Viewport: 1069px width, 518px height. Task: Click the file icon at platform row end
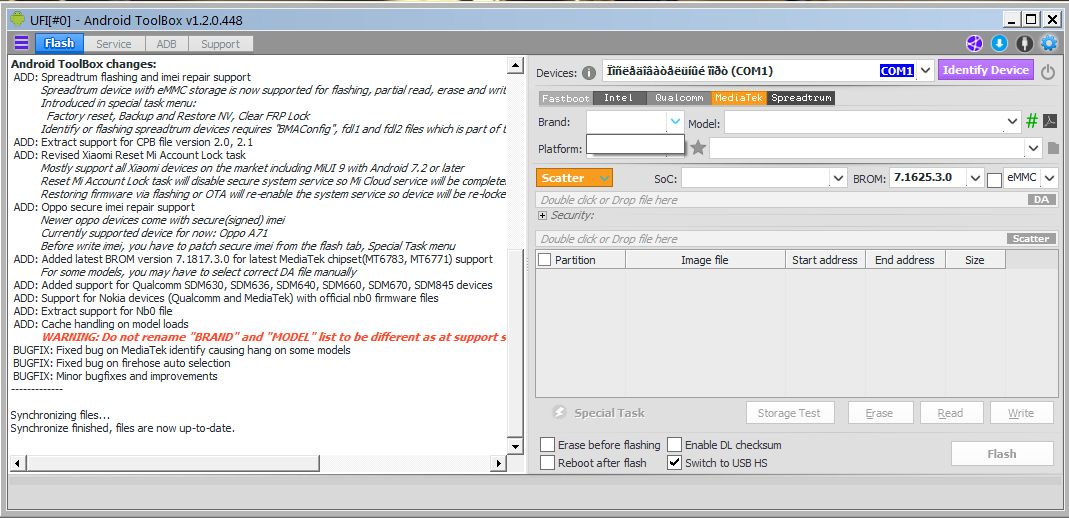[1053, 147]
